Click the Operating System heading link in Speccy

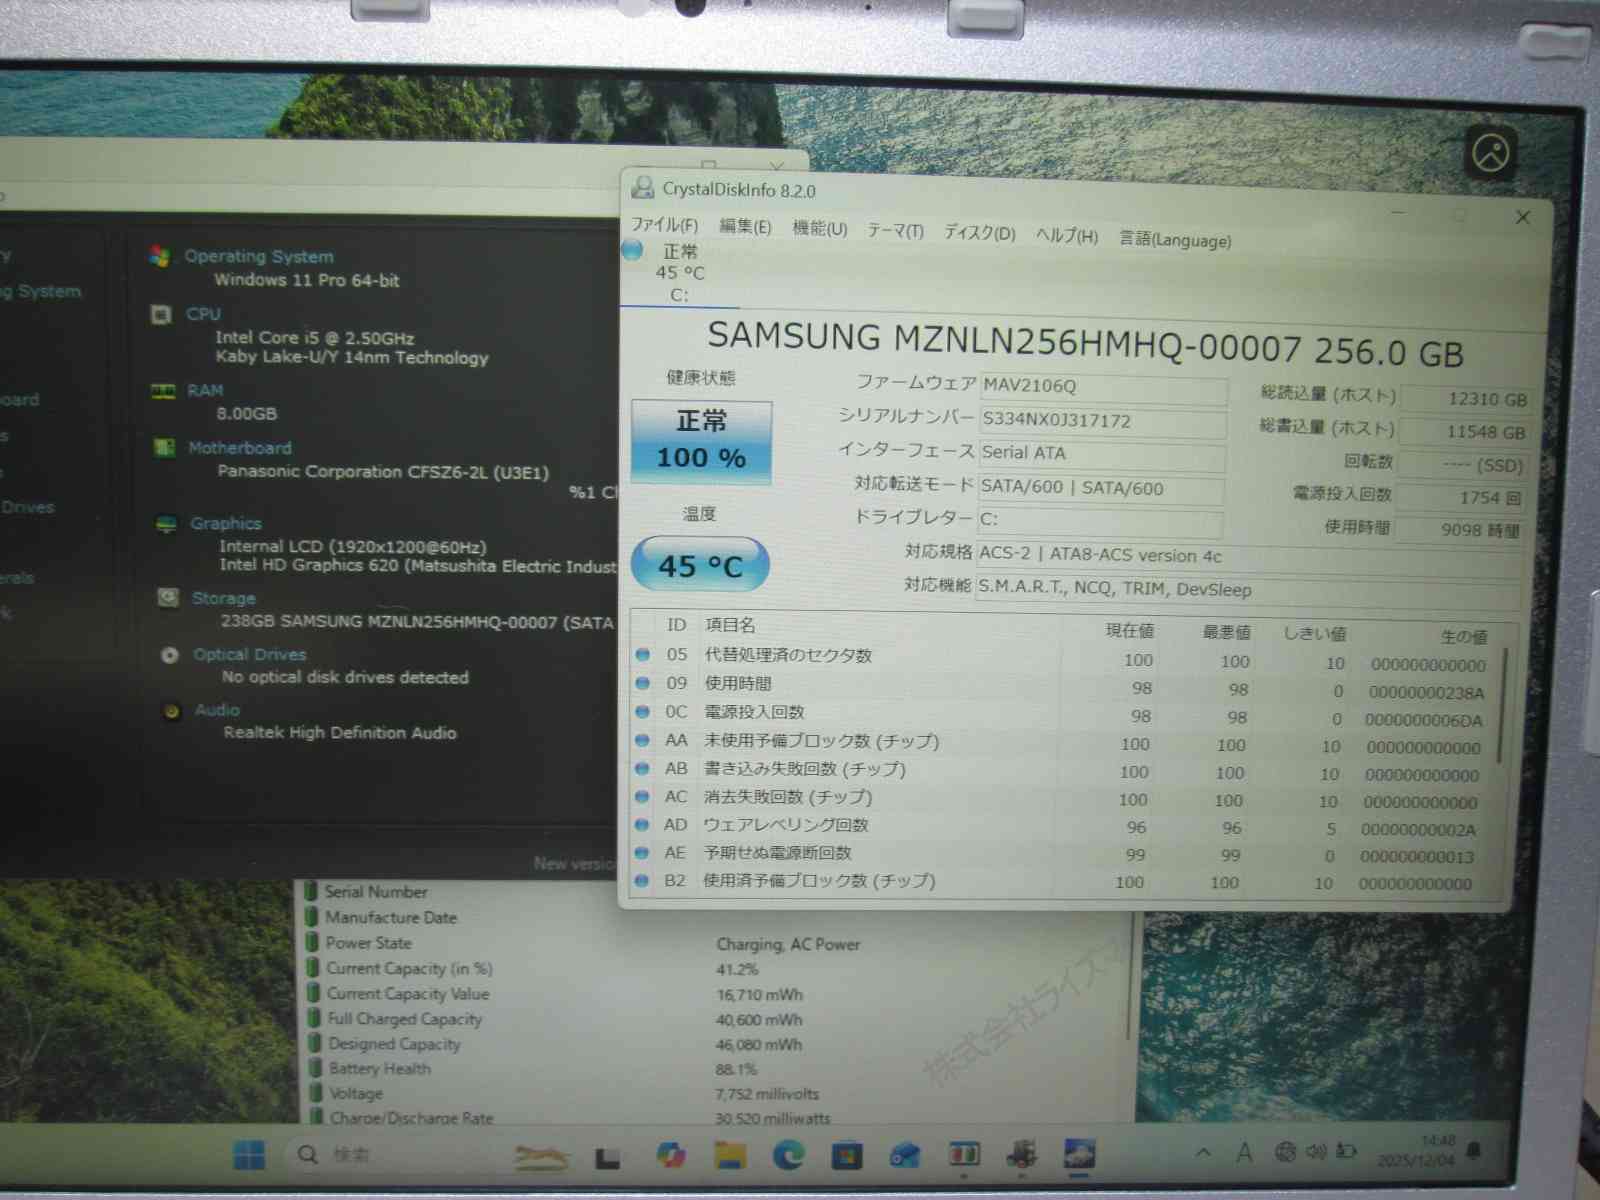259,257
